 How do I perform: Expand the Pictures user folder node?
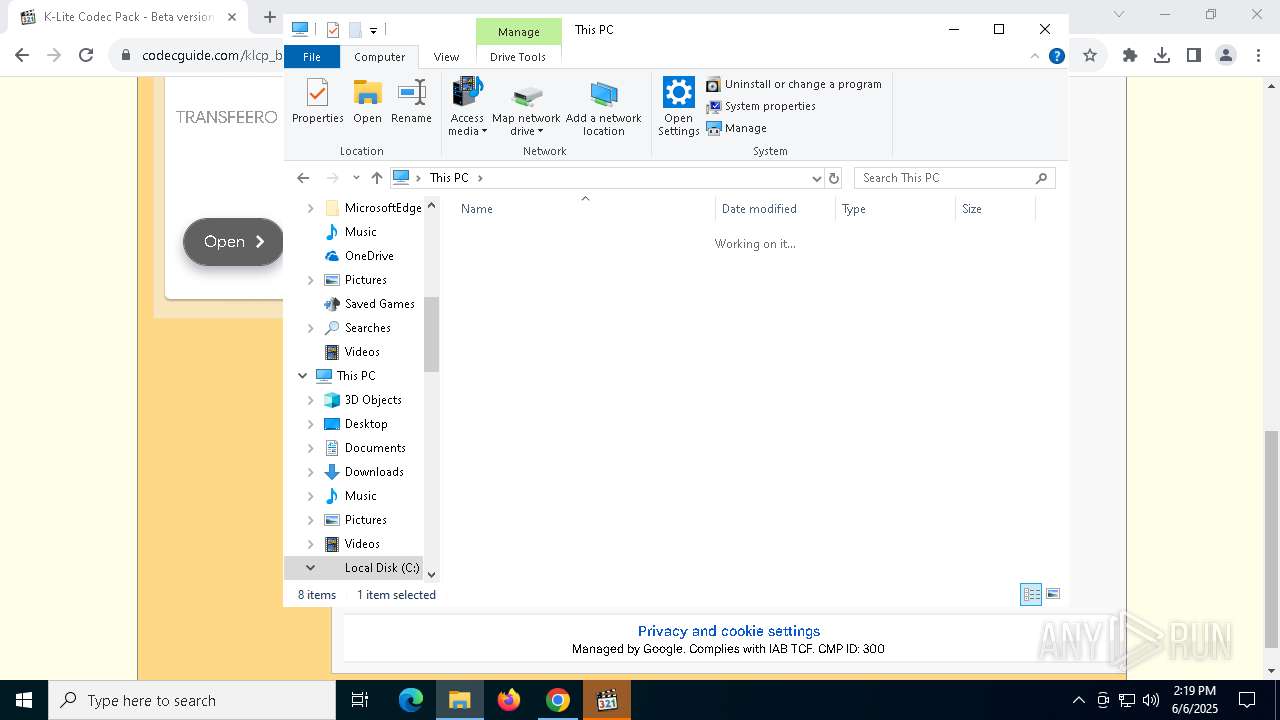coord(310,280)
